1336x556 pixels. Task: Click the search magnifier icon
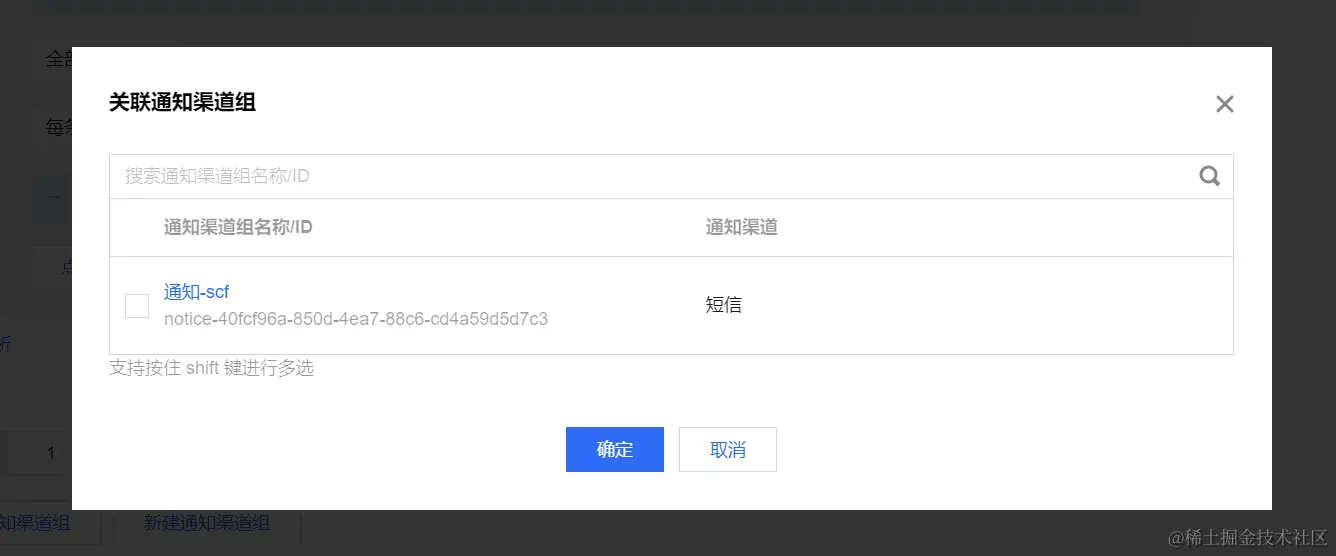pyautogui.click(x=1210, y=176)
